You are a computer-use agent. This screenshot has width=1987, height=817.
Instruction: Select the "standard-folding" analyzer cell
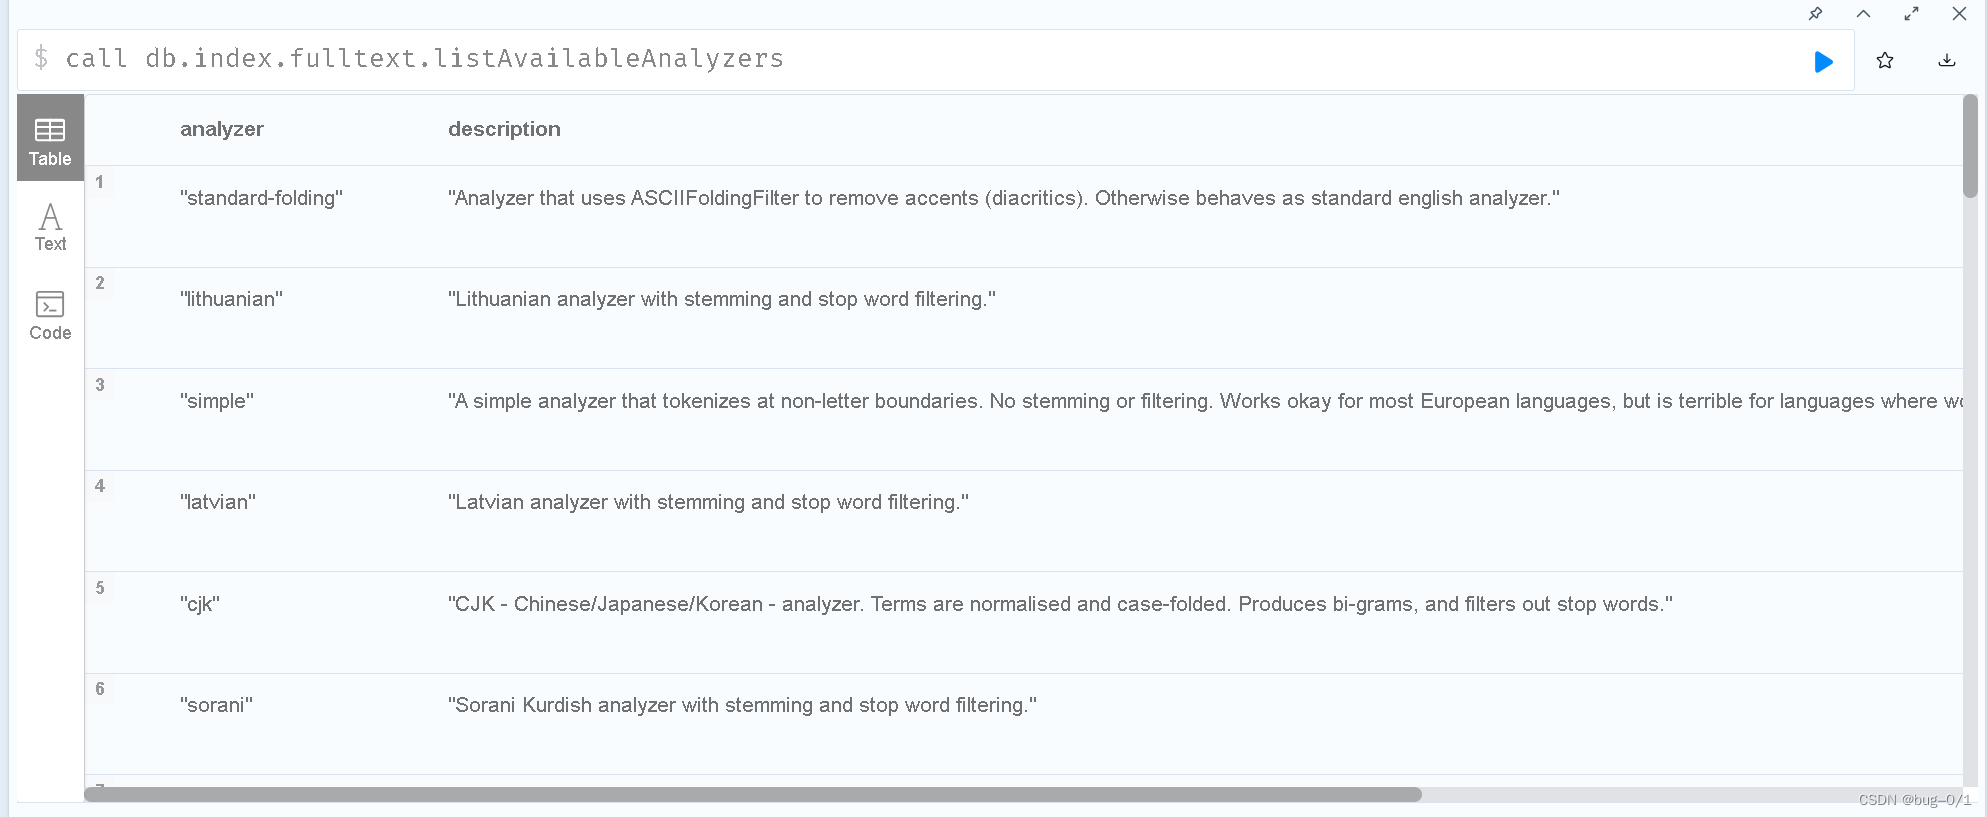pos(261,198)
